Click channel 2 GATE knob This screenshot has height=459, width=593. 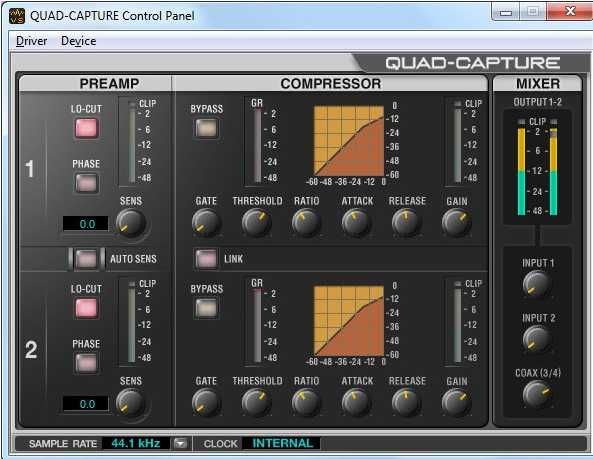click(x=206, y=403)
